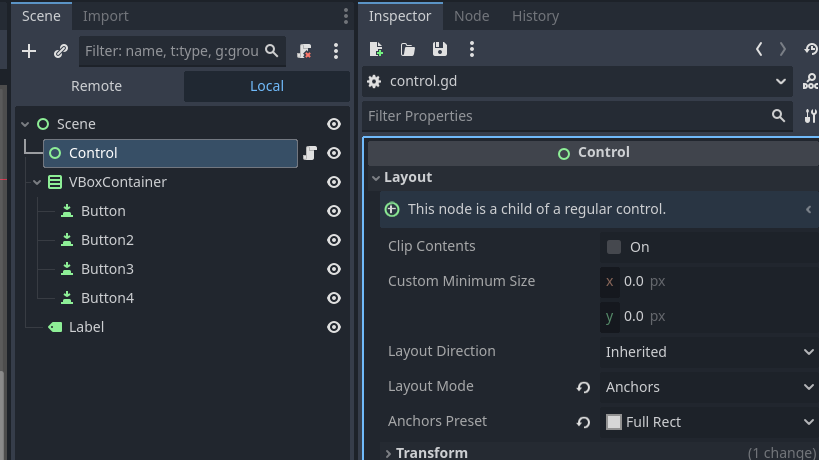Open the Anchors Preset Full Rect dropdown
This screenshot has height=460, width=819.
[709, 422]
